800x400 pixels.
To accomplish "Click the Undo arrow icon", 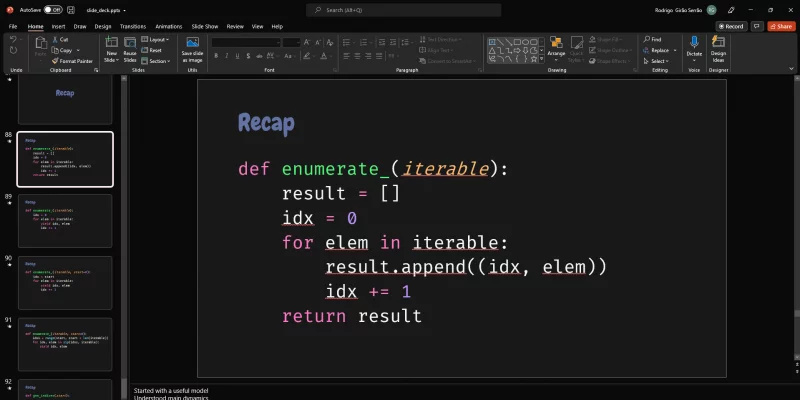I will pyautogui.click(x=13, y=39).
